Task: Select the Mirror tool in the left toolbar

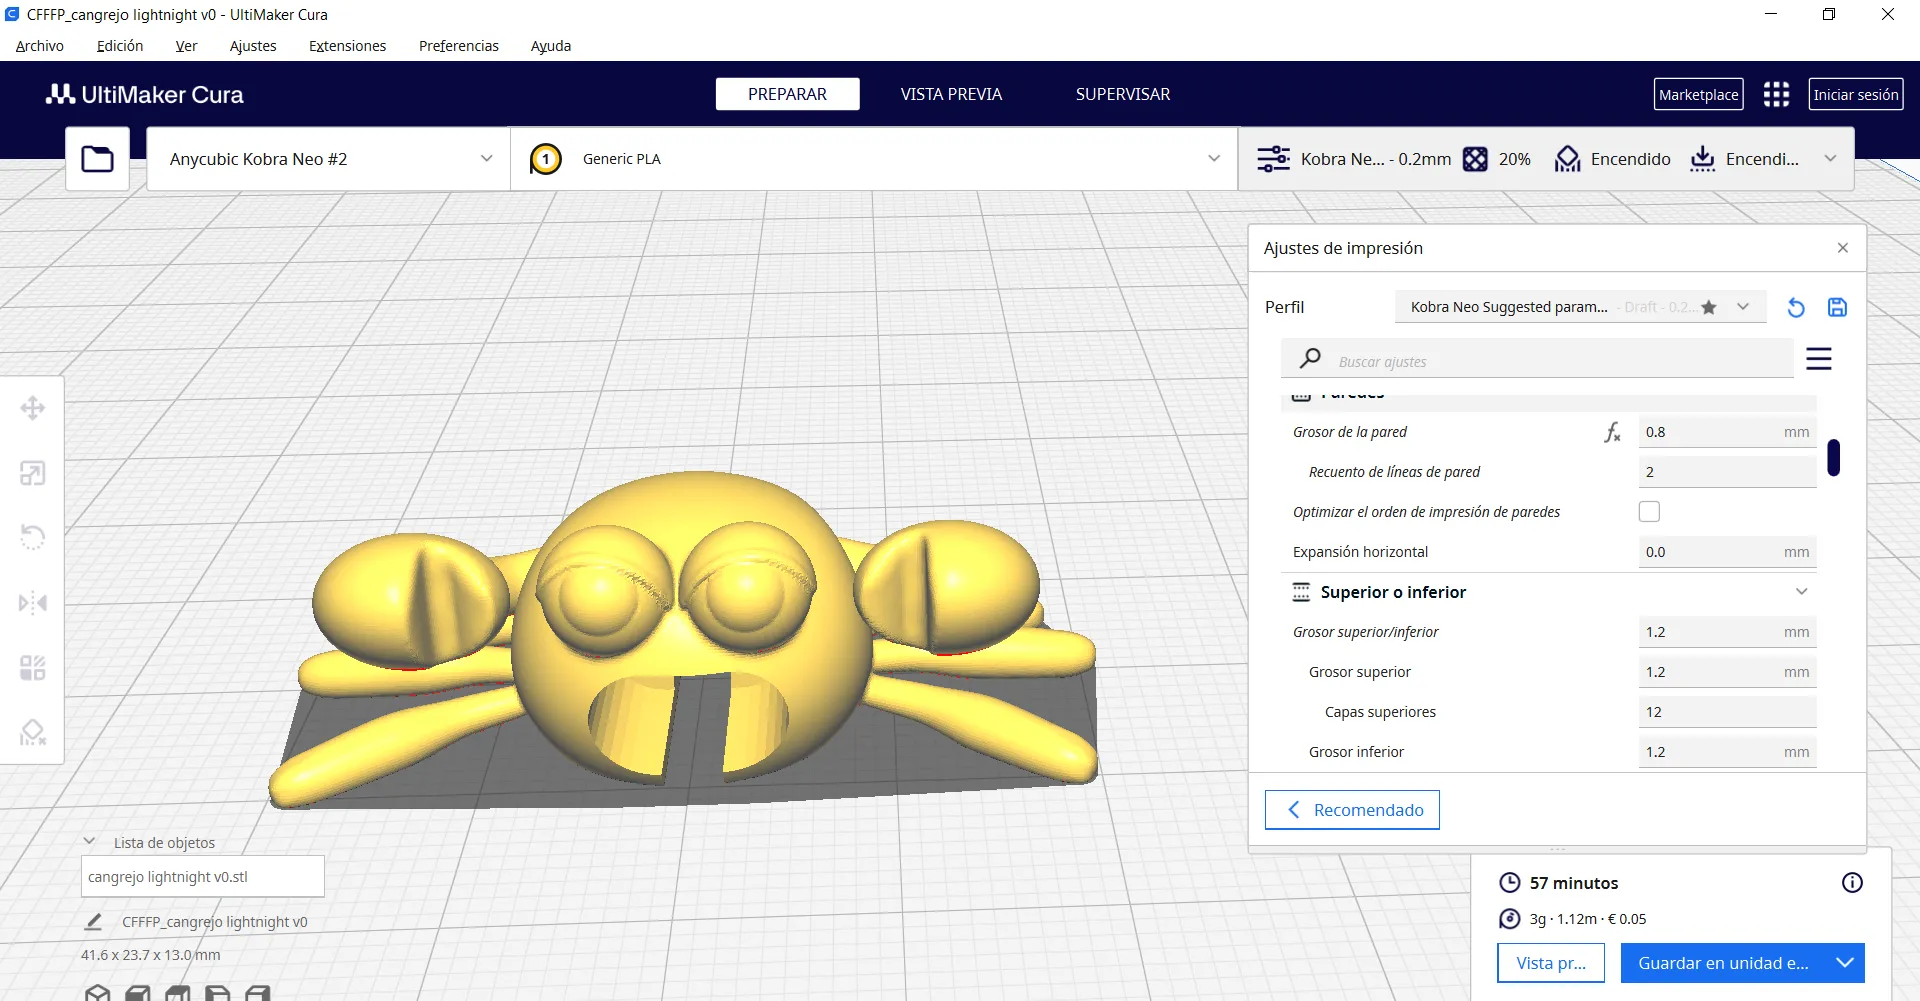Action: click(x=33, y=603)
